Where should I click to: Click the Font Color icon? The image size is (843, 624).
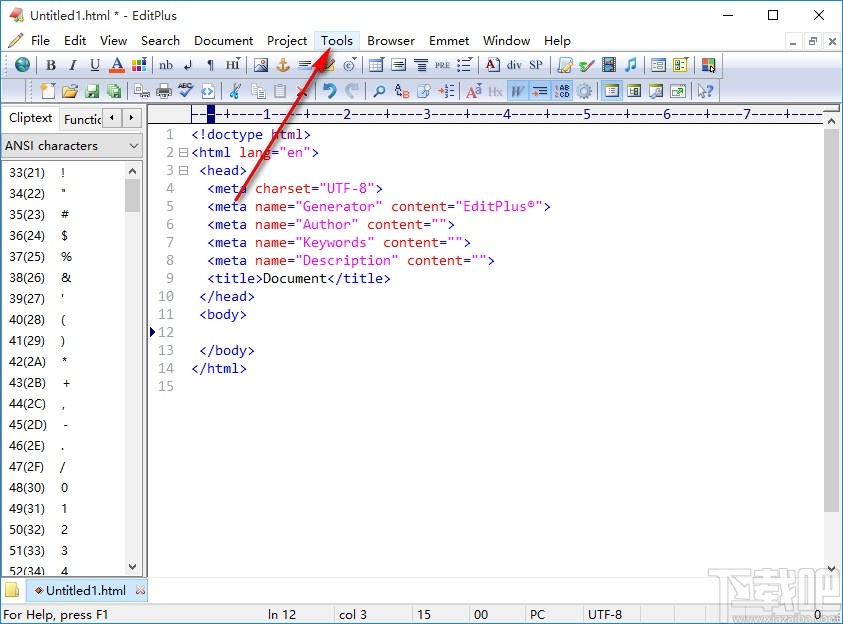tap(117, 65)
